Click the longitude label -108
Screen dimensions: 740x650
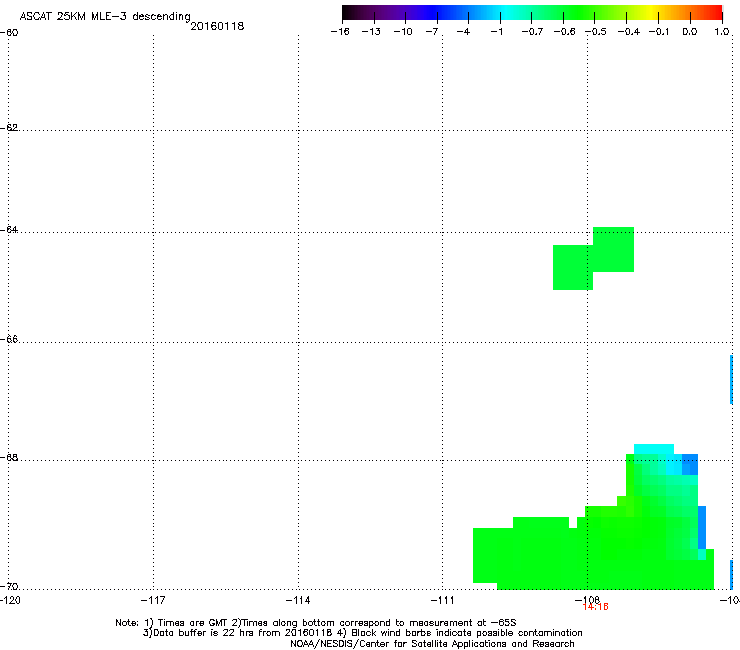[587, 599]
